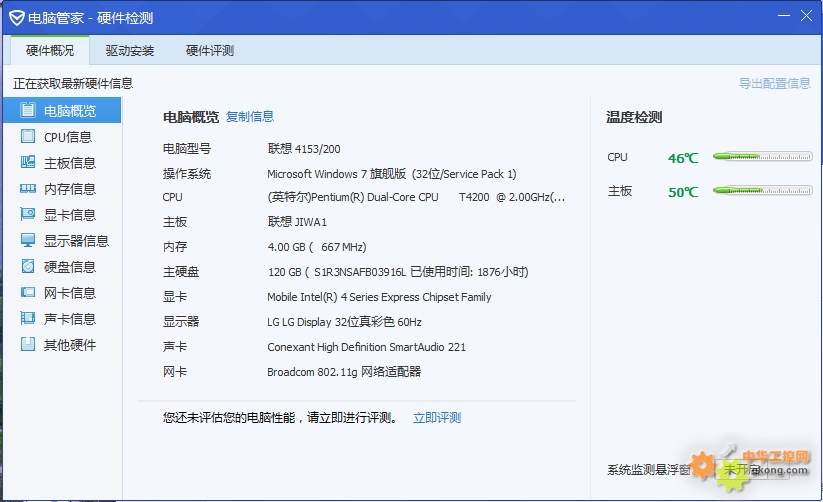
Task: Click the 46℃ CPU temperature value
Action: (683, 158)
